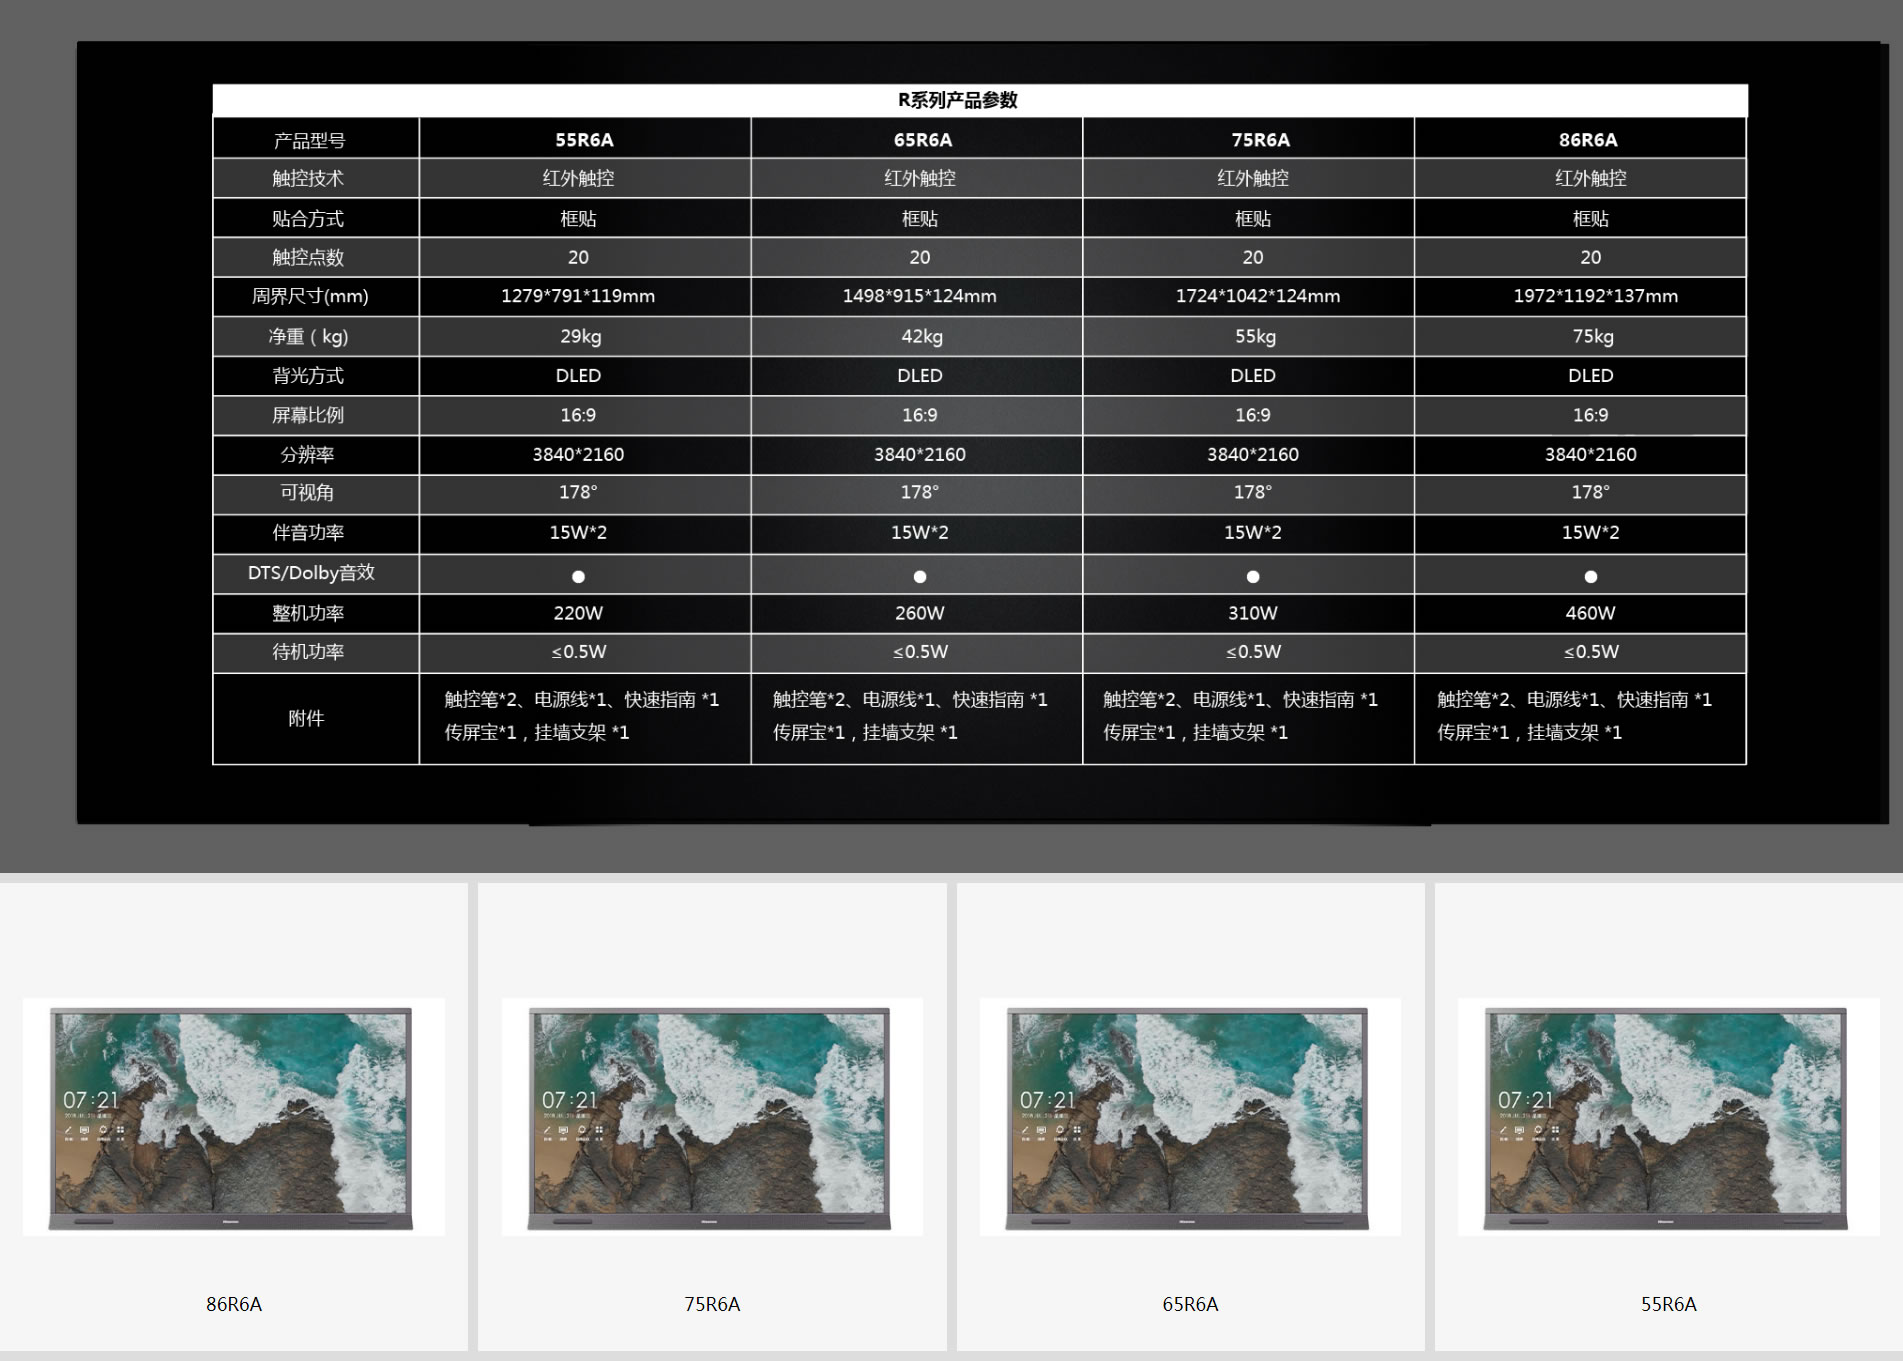This screenshot has width=1903, height=1361.
Task: Open the 65R6A label under the product image
Action: [x=1190, y=1304]
